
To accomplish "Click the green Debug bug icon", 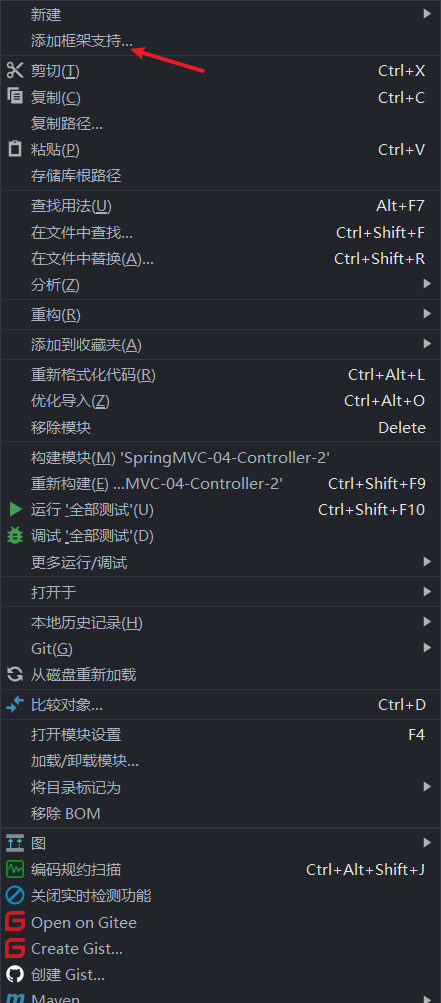I will point(15,535).
